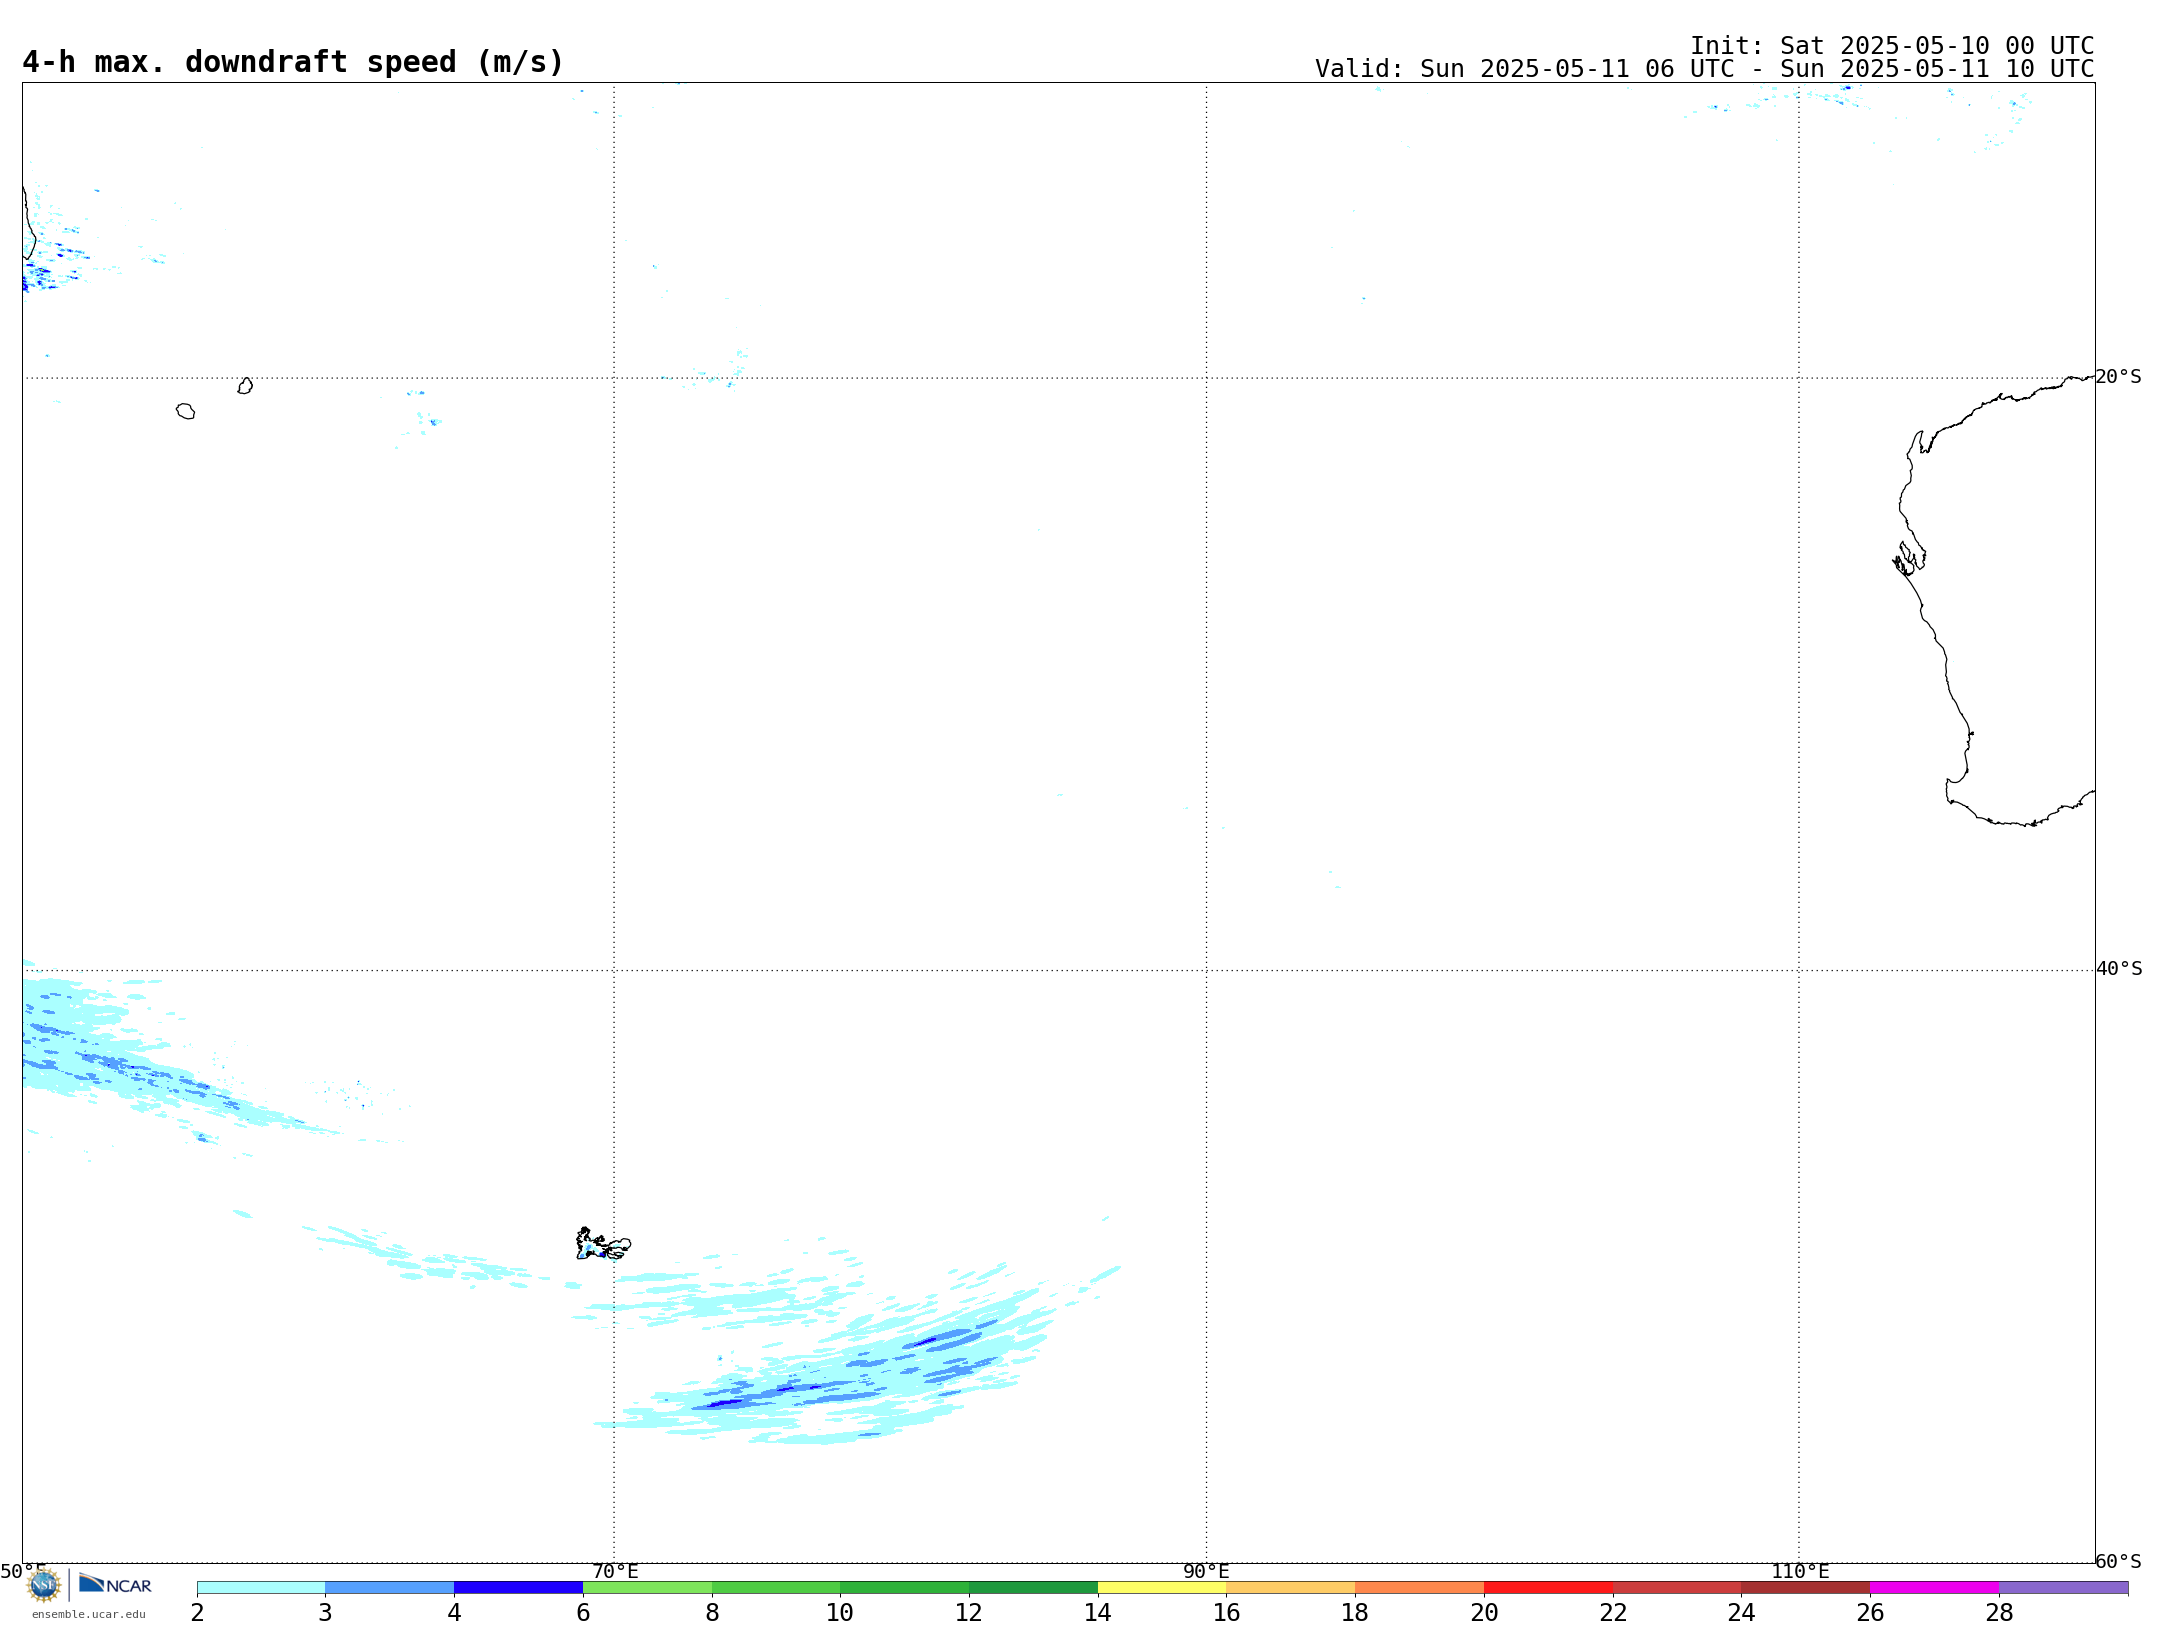Click the colorbar tick label '20'
The width and height of the screenshot is (2160, 1626).
[x=1484, y=1612]
